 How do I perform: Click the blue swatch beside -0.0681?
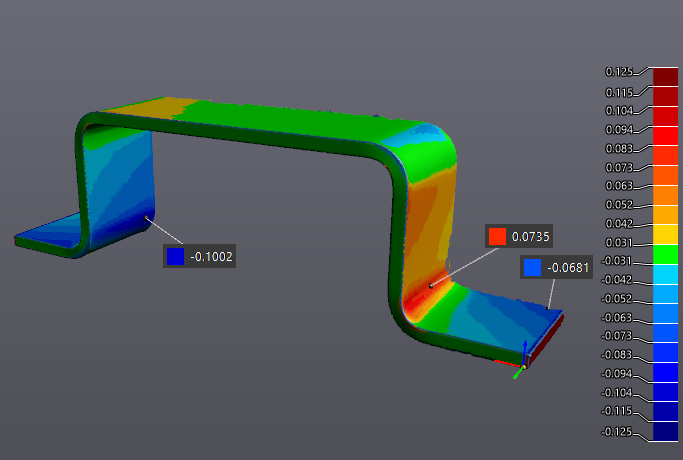pos(532,267)
